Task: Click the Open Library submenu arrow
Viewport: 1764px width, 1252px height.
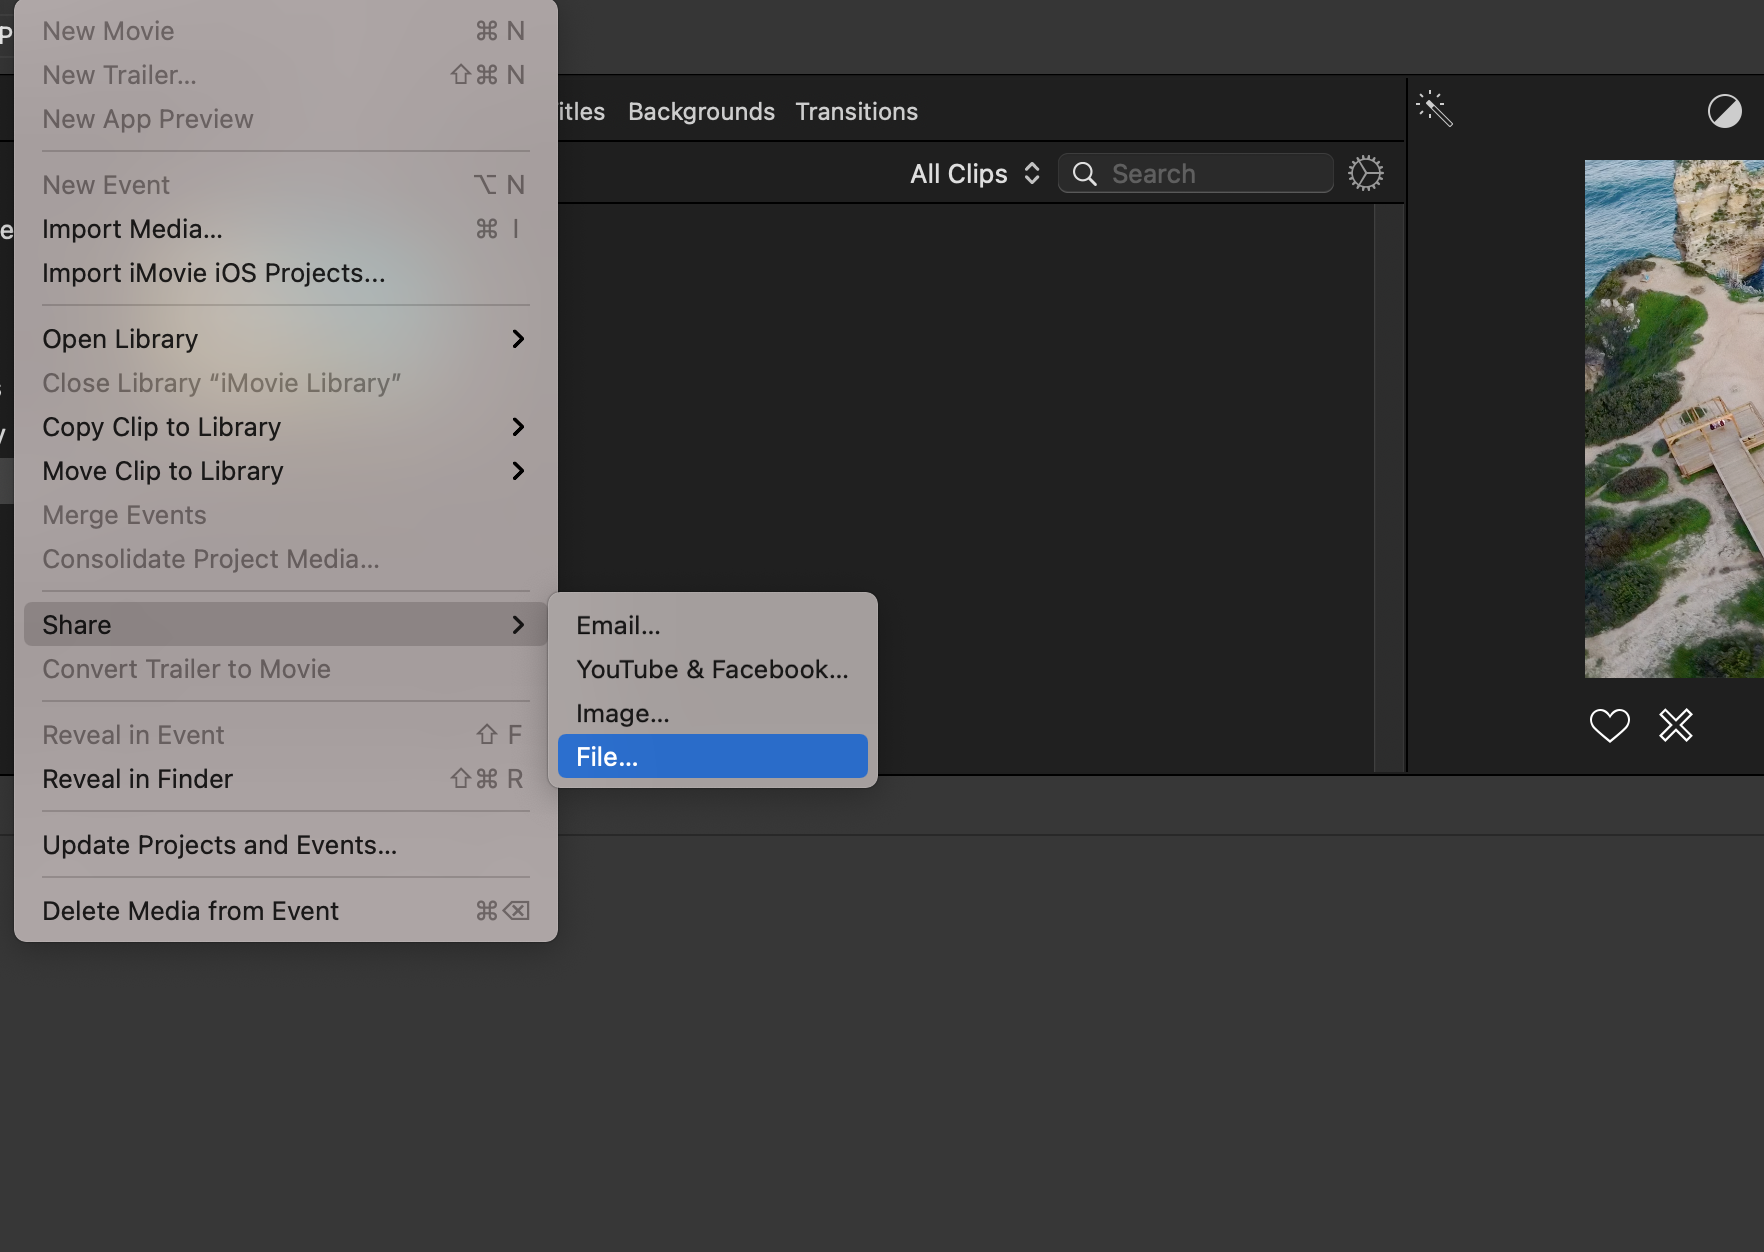Action: 518,339
